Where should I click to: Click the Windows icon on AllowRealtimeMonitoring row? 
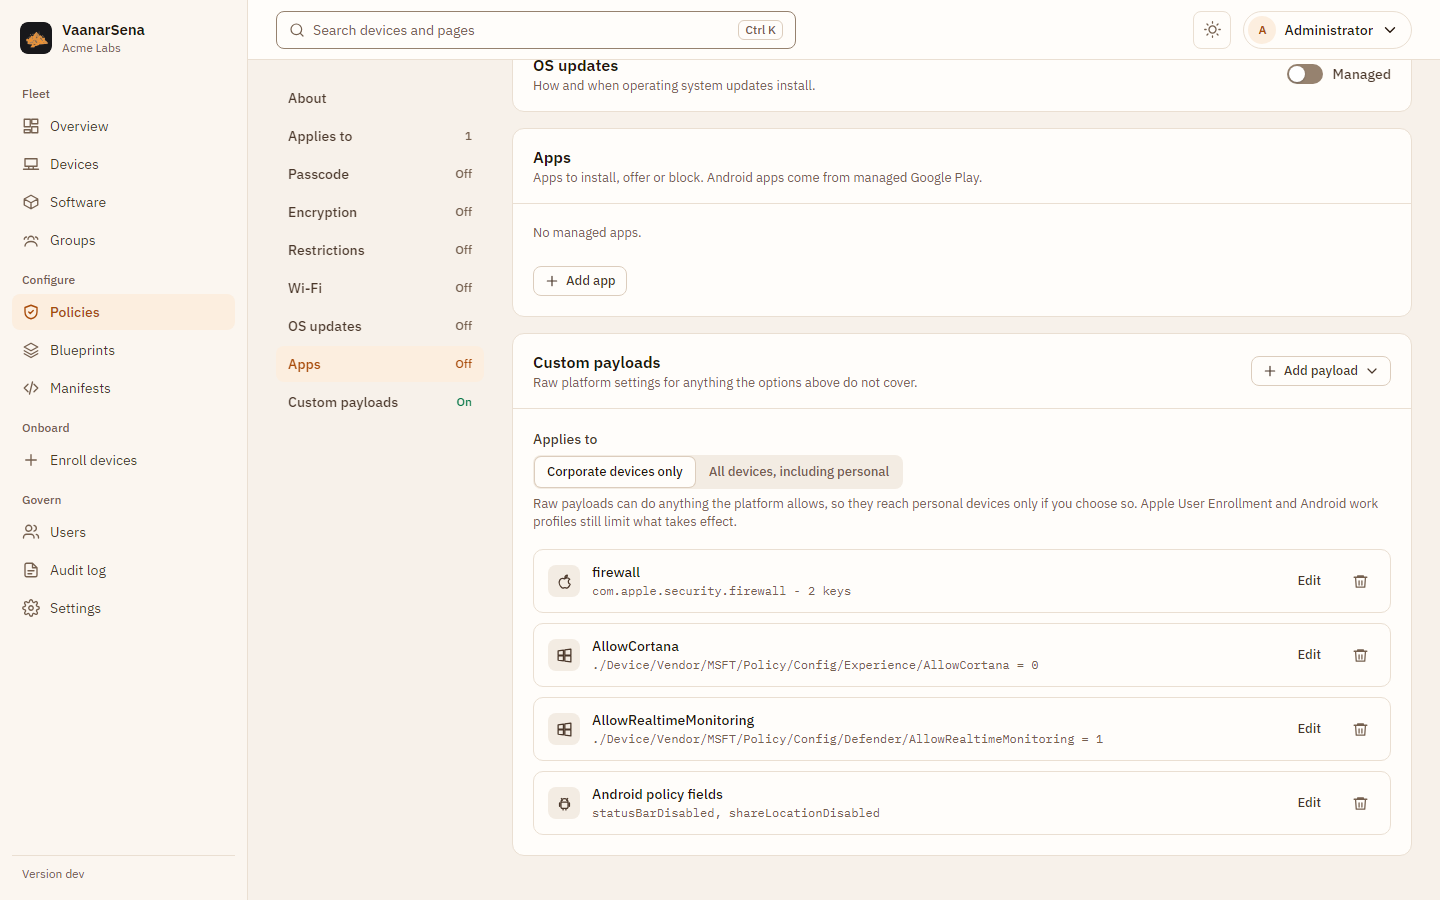tap(564, 729)
